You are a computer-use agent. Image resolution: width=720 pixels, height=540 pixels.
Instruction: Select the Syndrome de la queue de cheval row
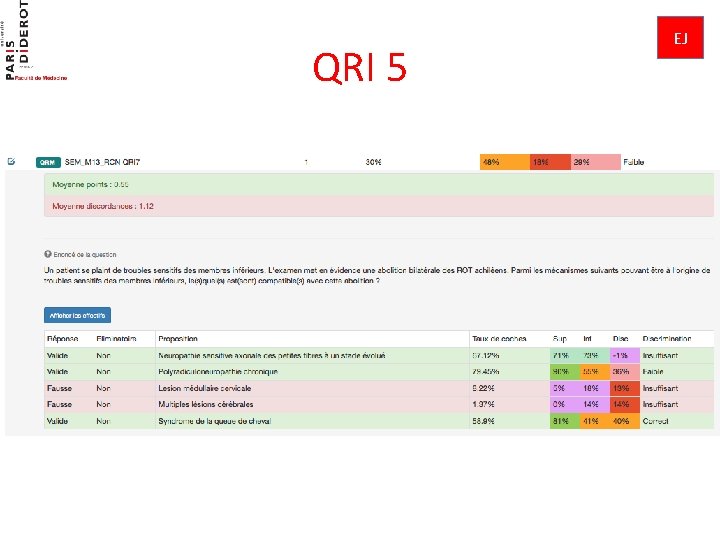click(x=379, y=421)
